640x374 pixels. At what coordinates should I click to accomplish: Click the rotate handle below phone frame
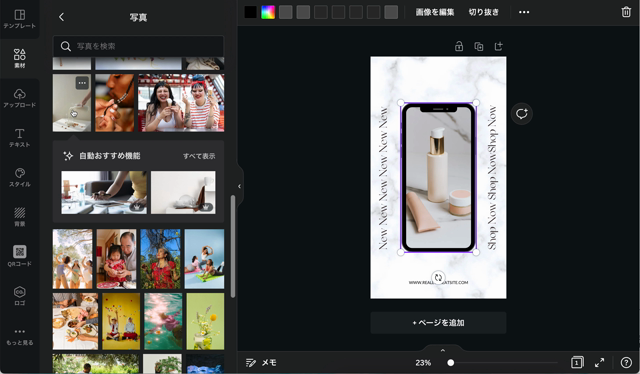point(438,278)
